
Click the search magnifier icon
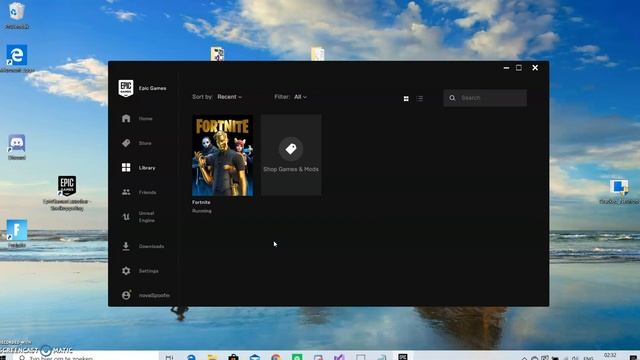pyautogui.click(x=452, y=98)
